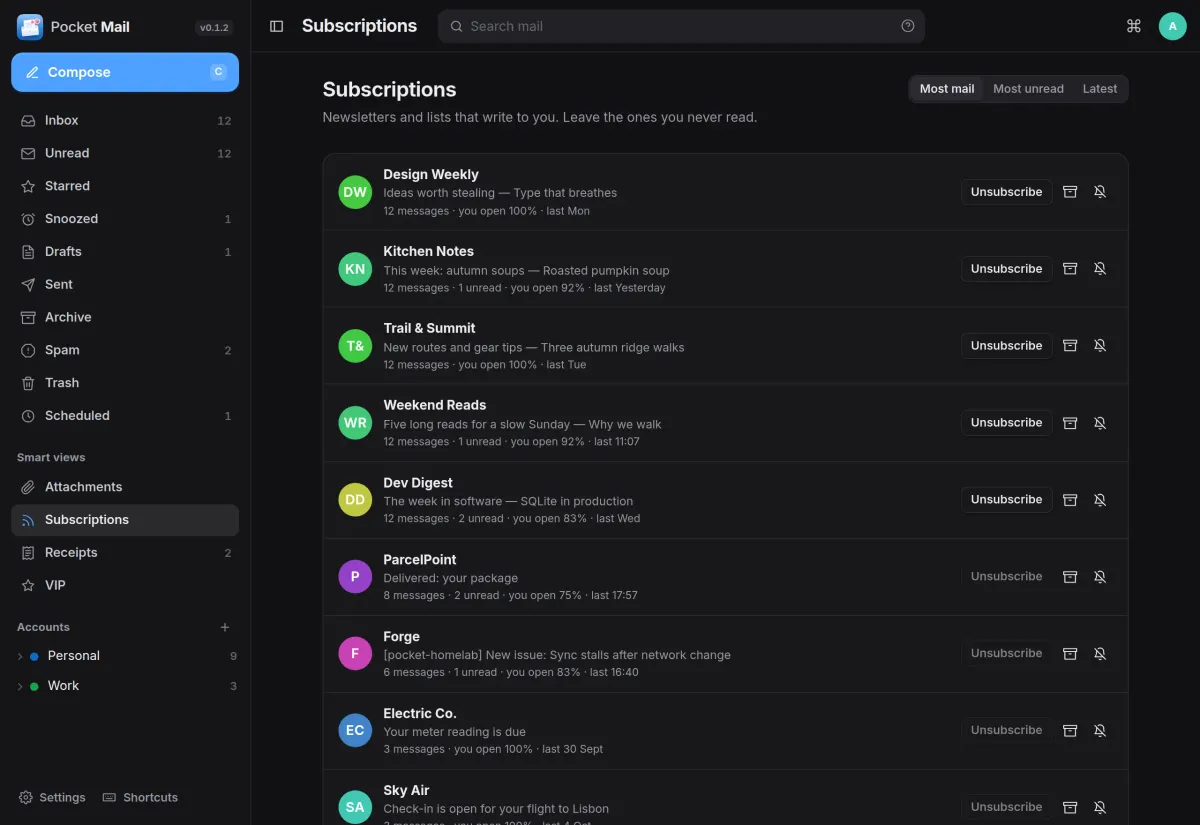Open keyboard Shortcuts
1200x825 pixels.
(x=140, y=798)
